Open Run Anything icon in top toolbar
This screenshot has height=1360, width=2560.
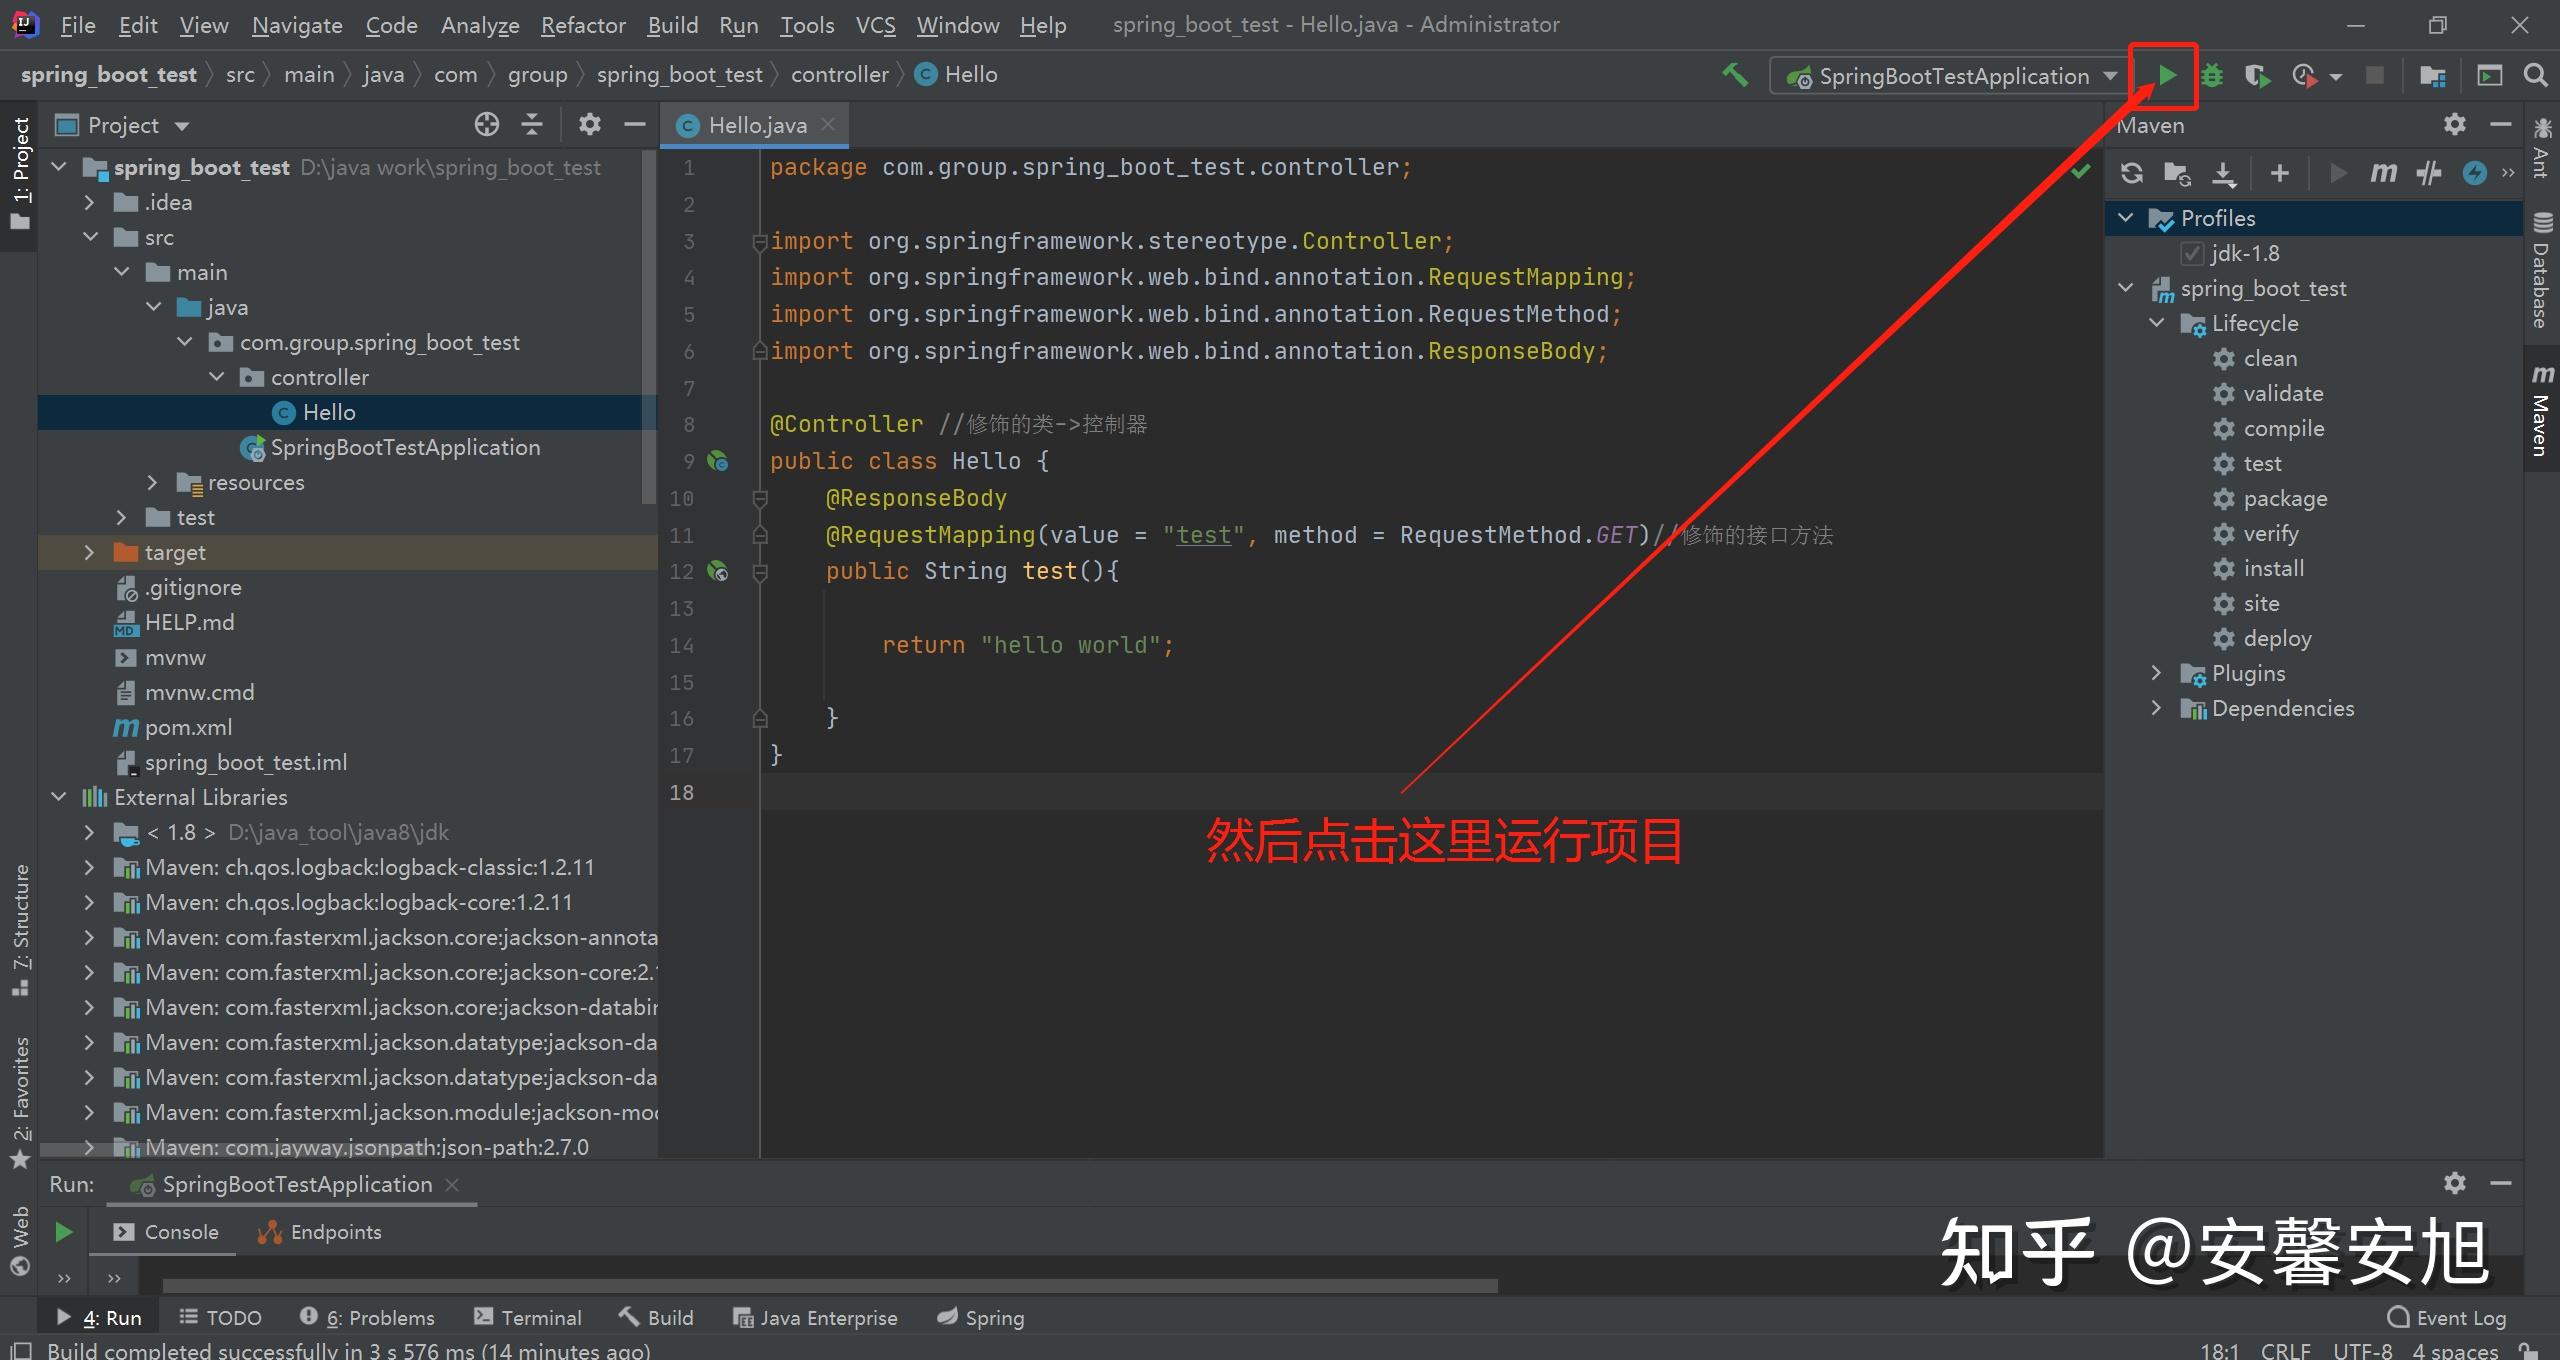[x=2489, y=75]
